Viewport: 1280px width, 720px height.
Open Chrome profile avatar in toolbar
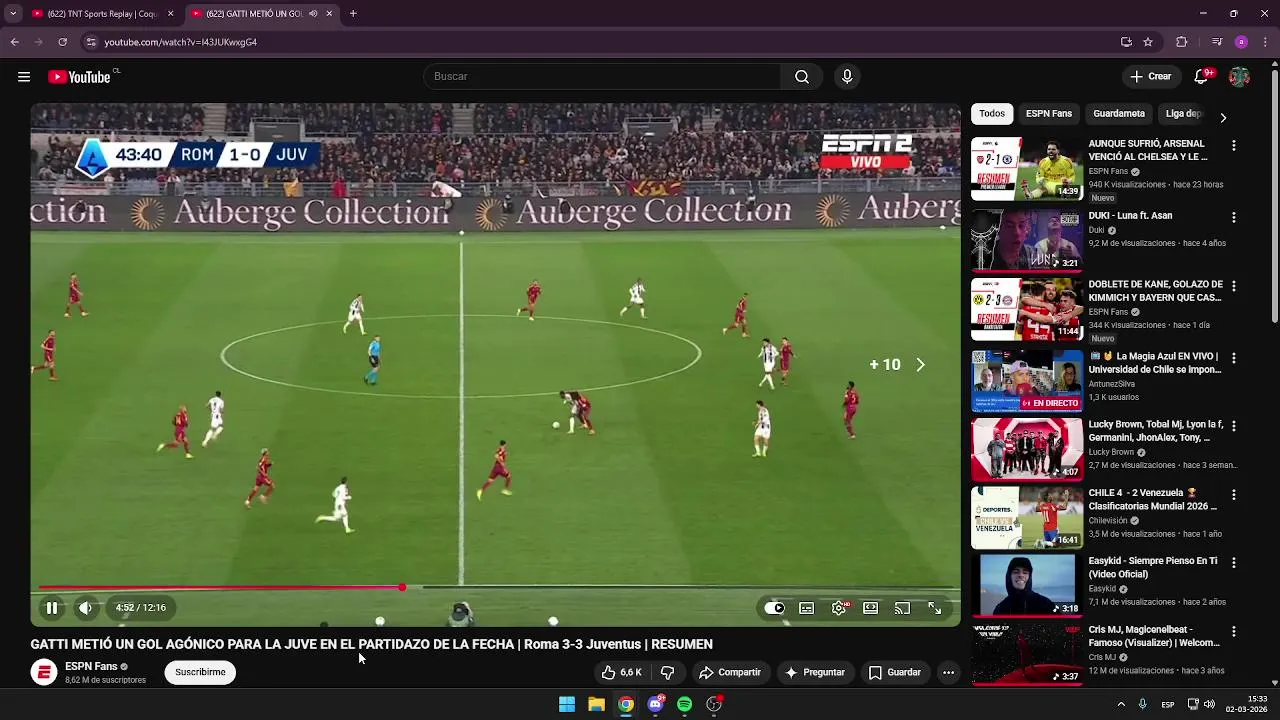(1241, 42)
